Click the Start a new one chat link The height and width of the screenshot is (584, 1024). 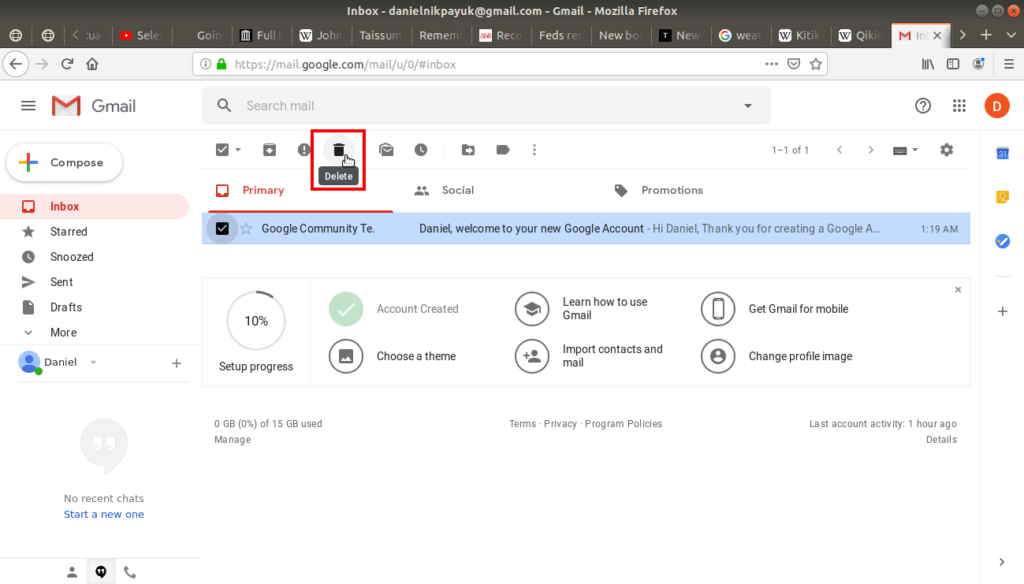coord(104,514)
